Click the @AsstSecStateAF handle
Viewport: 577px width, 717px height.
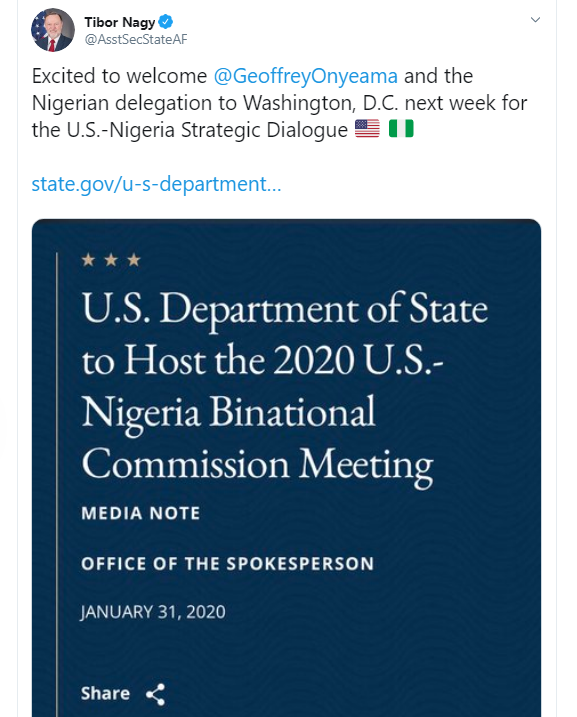coord(136,39)
